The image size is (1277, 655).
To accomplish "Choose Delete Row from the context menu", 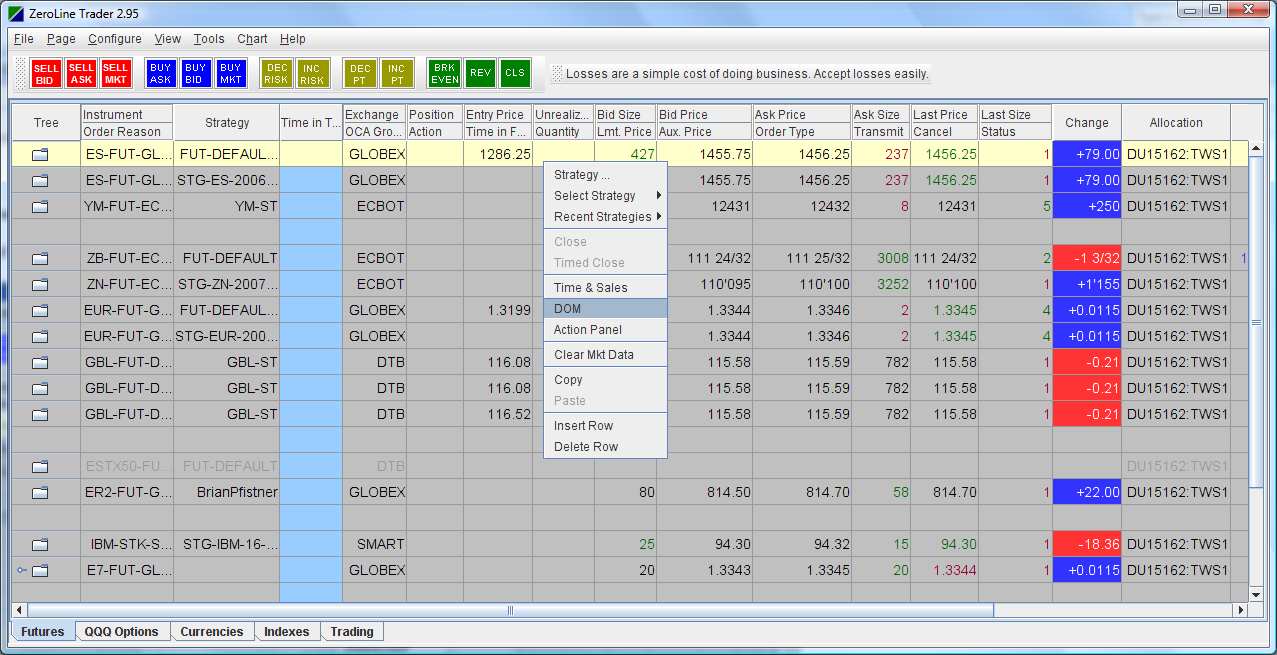I will [605, 447].
